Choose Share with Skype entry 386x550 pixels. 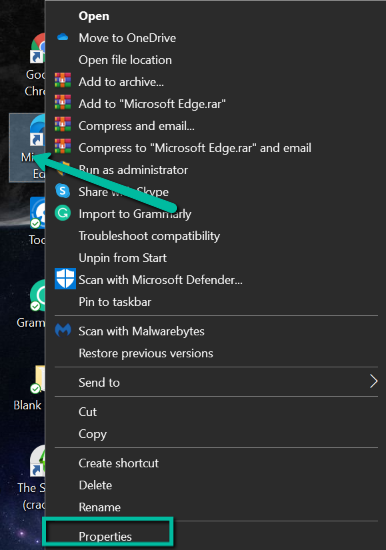pyautogui.click(x=124, y=192)
